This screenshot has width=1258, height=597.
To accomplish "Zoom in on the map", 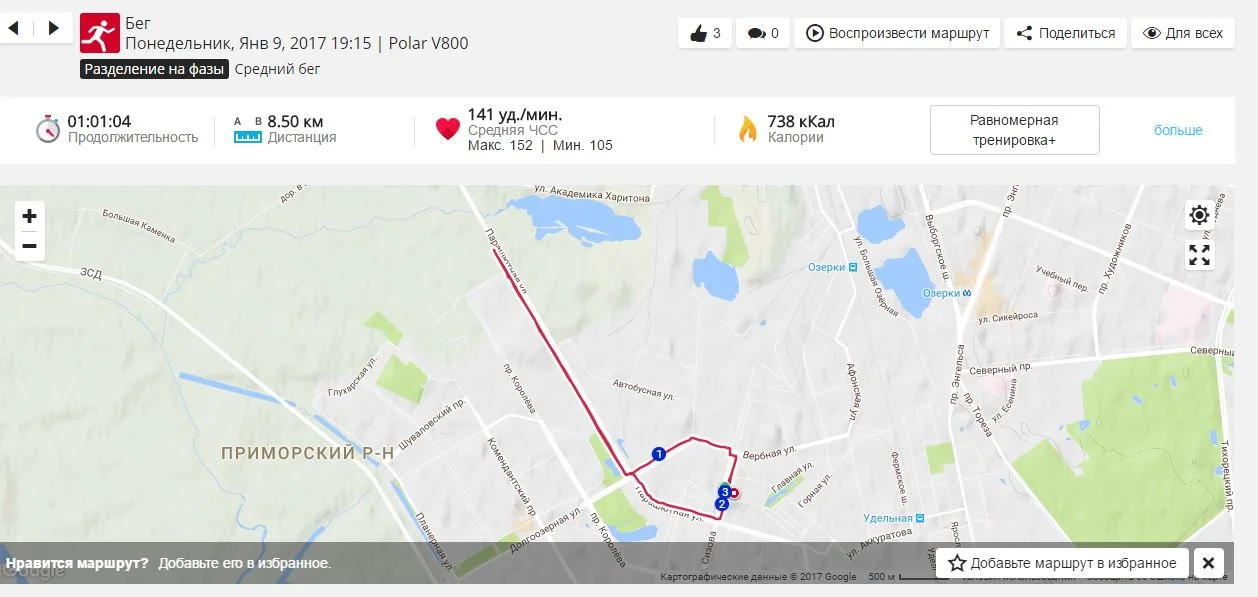I will coord(29,216).
